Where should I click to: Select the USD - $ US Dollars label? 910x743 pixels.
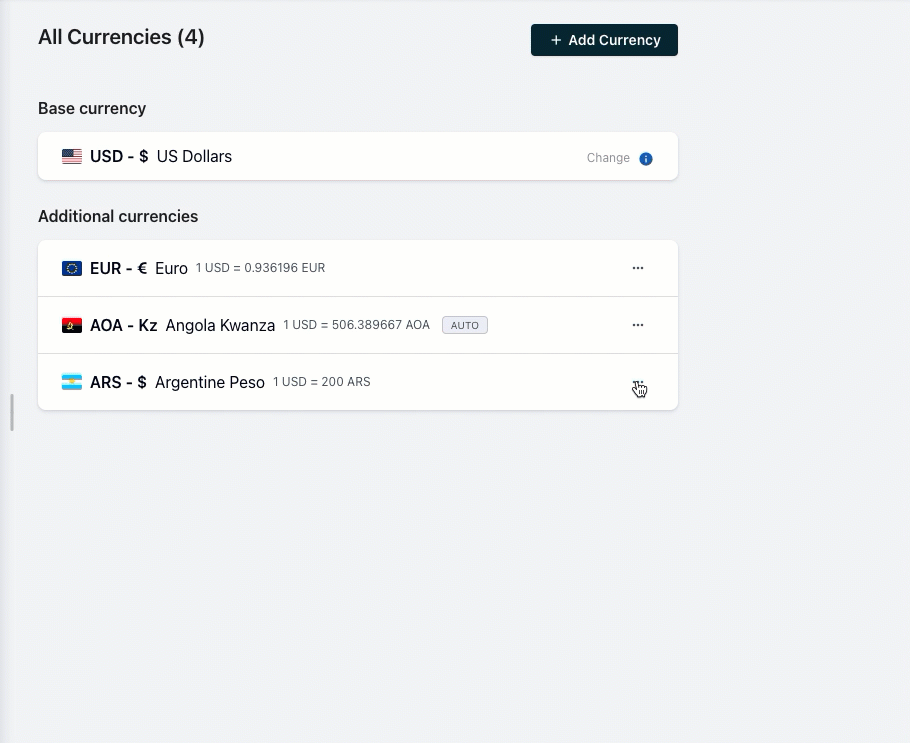[x=161, y=157]
